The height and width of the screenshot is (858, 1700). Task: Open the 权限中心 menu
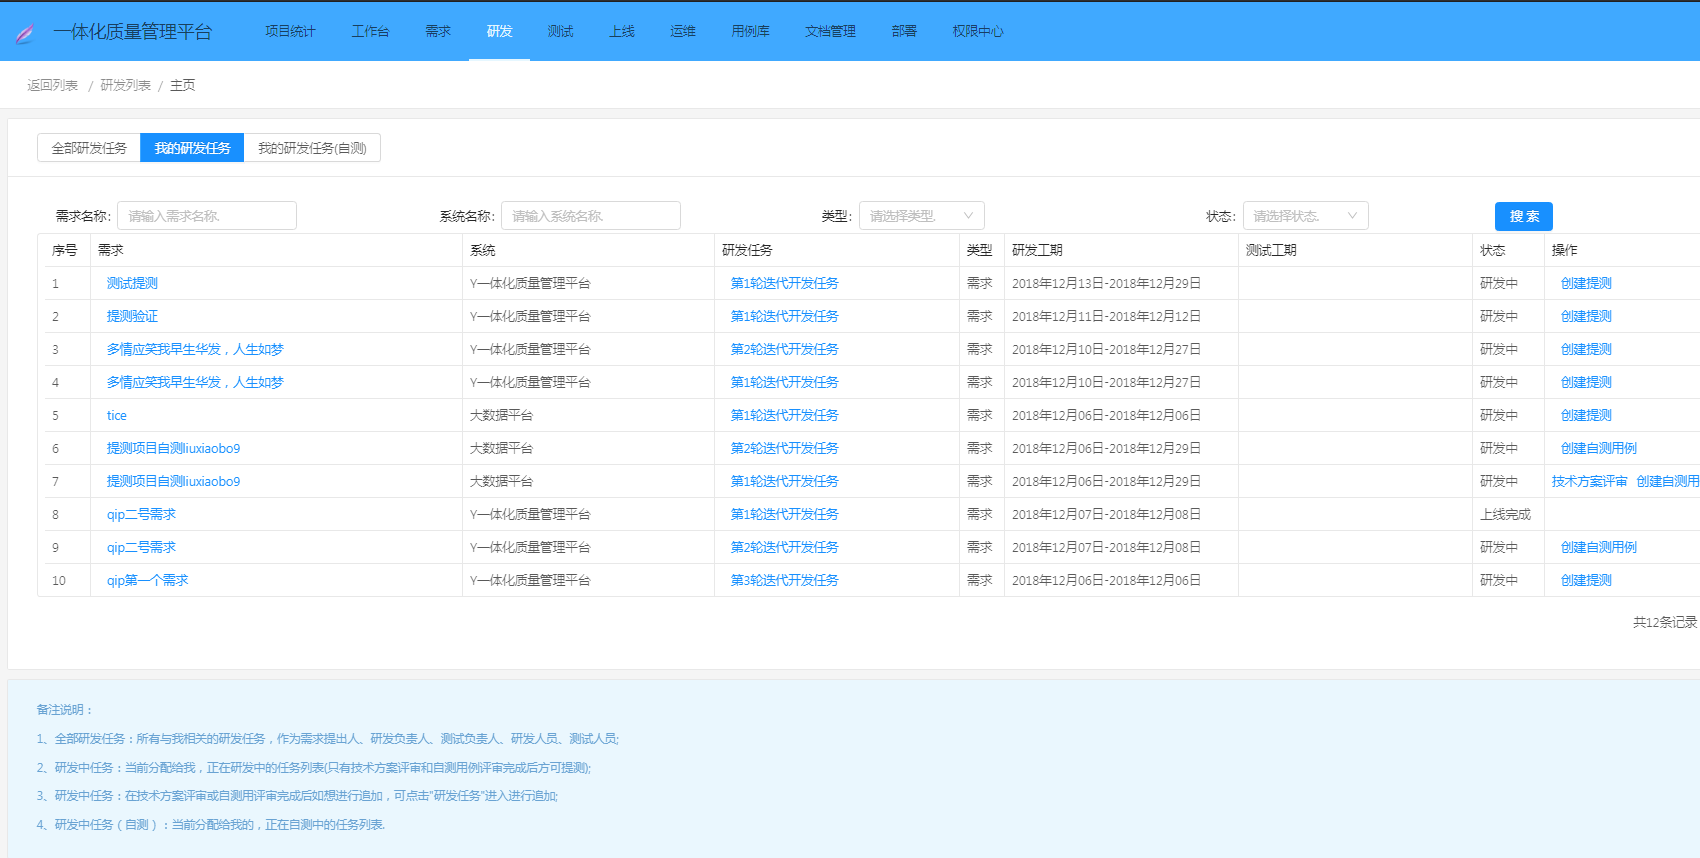(x=978, y=31)
